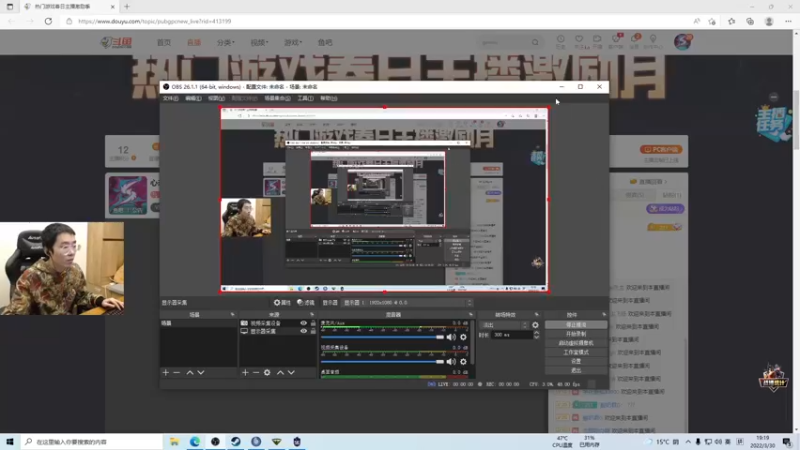The width and height of the screenshot is (800, 450).
Task: Open the OBS Edit menu
Action: (193, 98)
